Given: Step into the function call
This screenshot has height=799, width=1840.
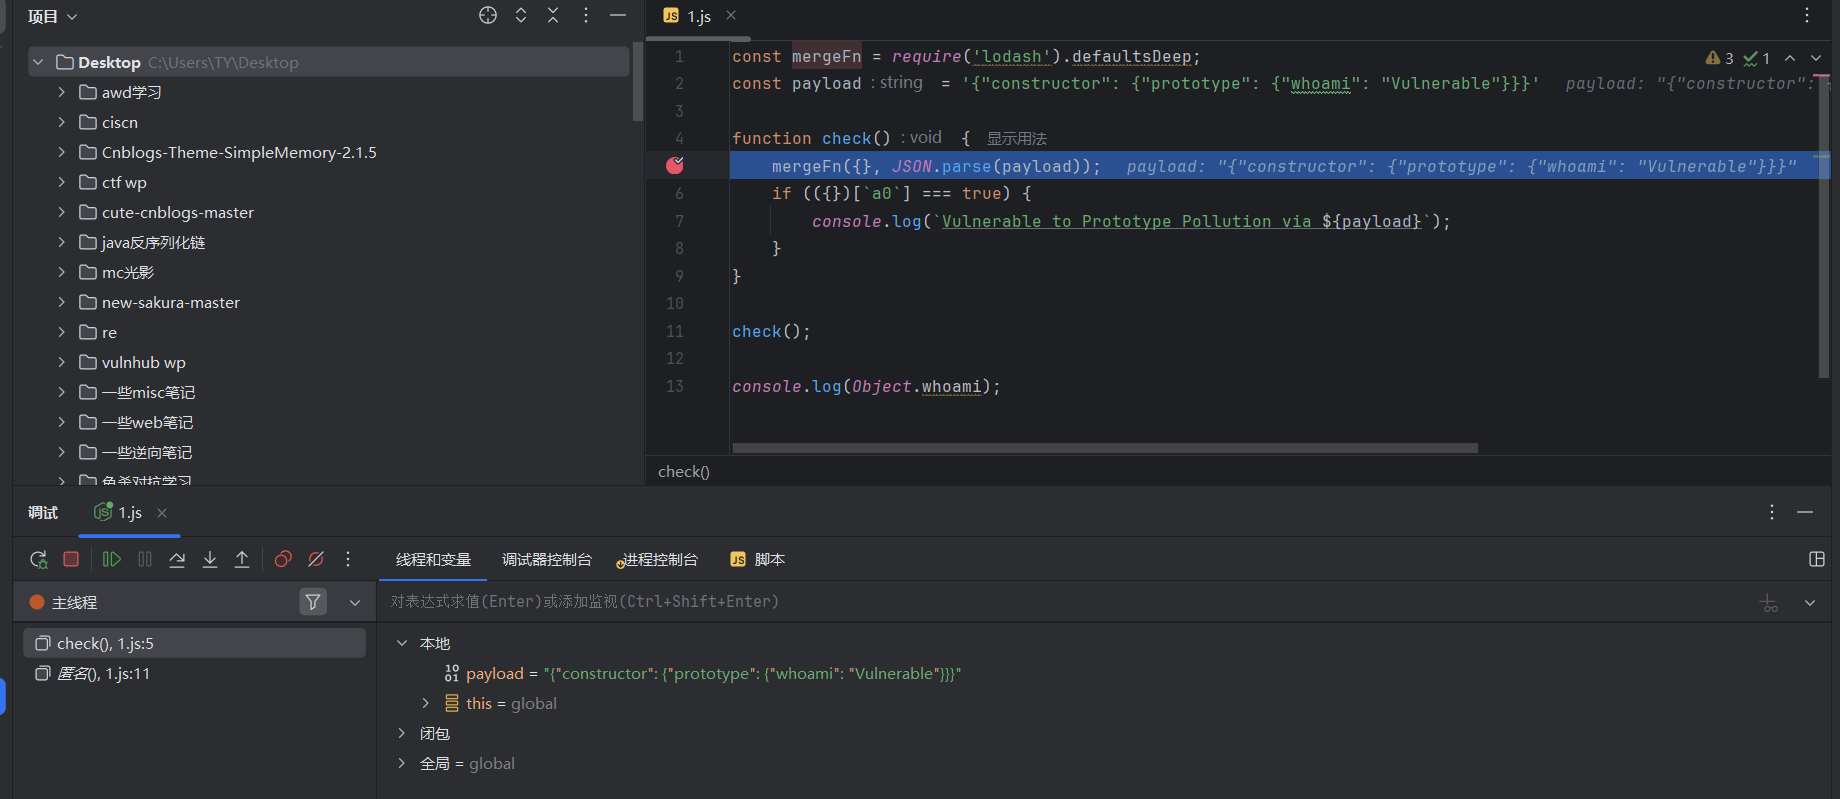Looking at the screenshot, I should [210, 559].
